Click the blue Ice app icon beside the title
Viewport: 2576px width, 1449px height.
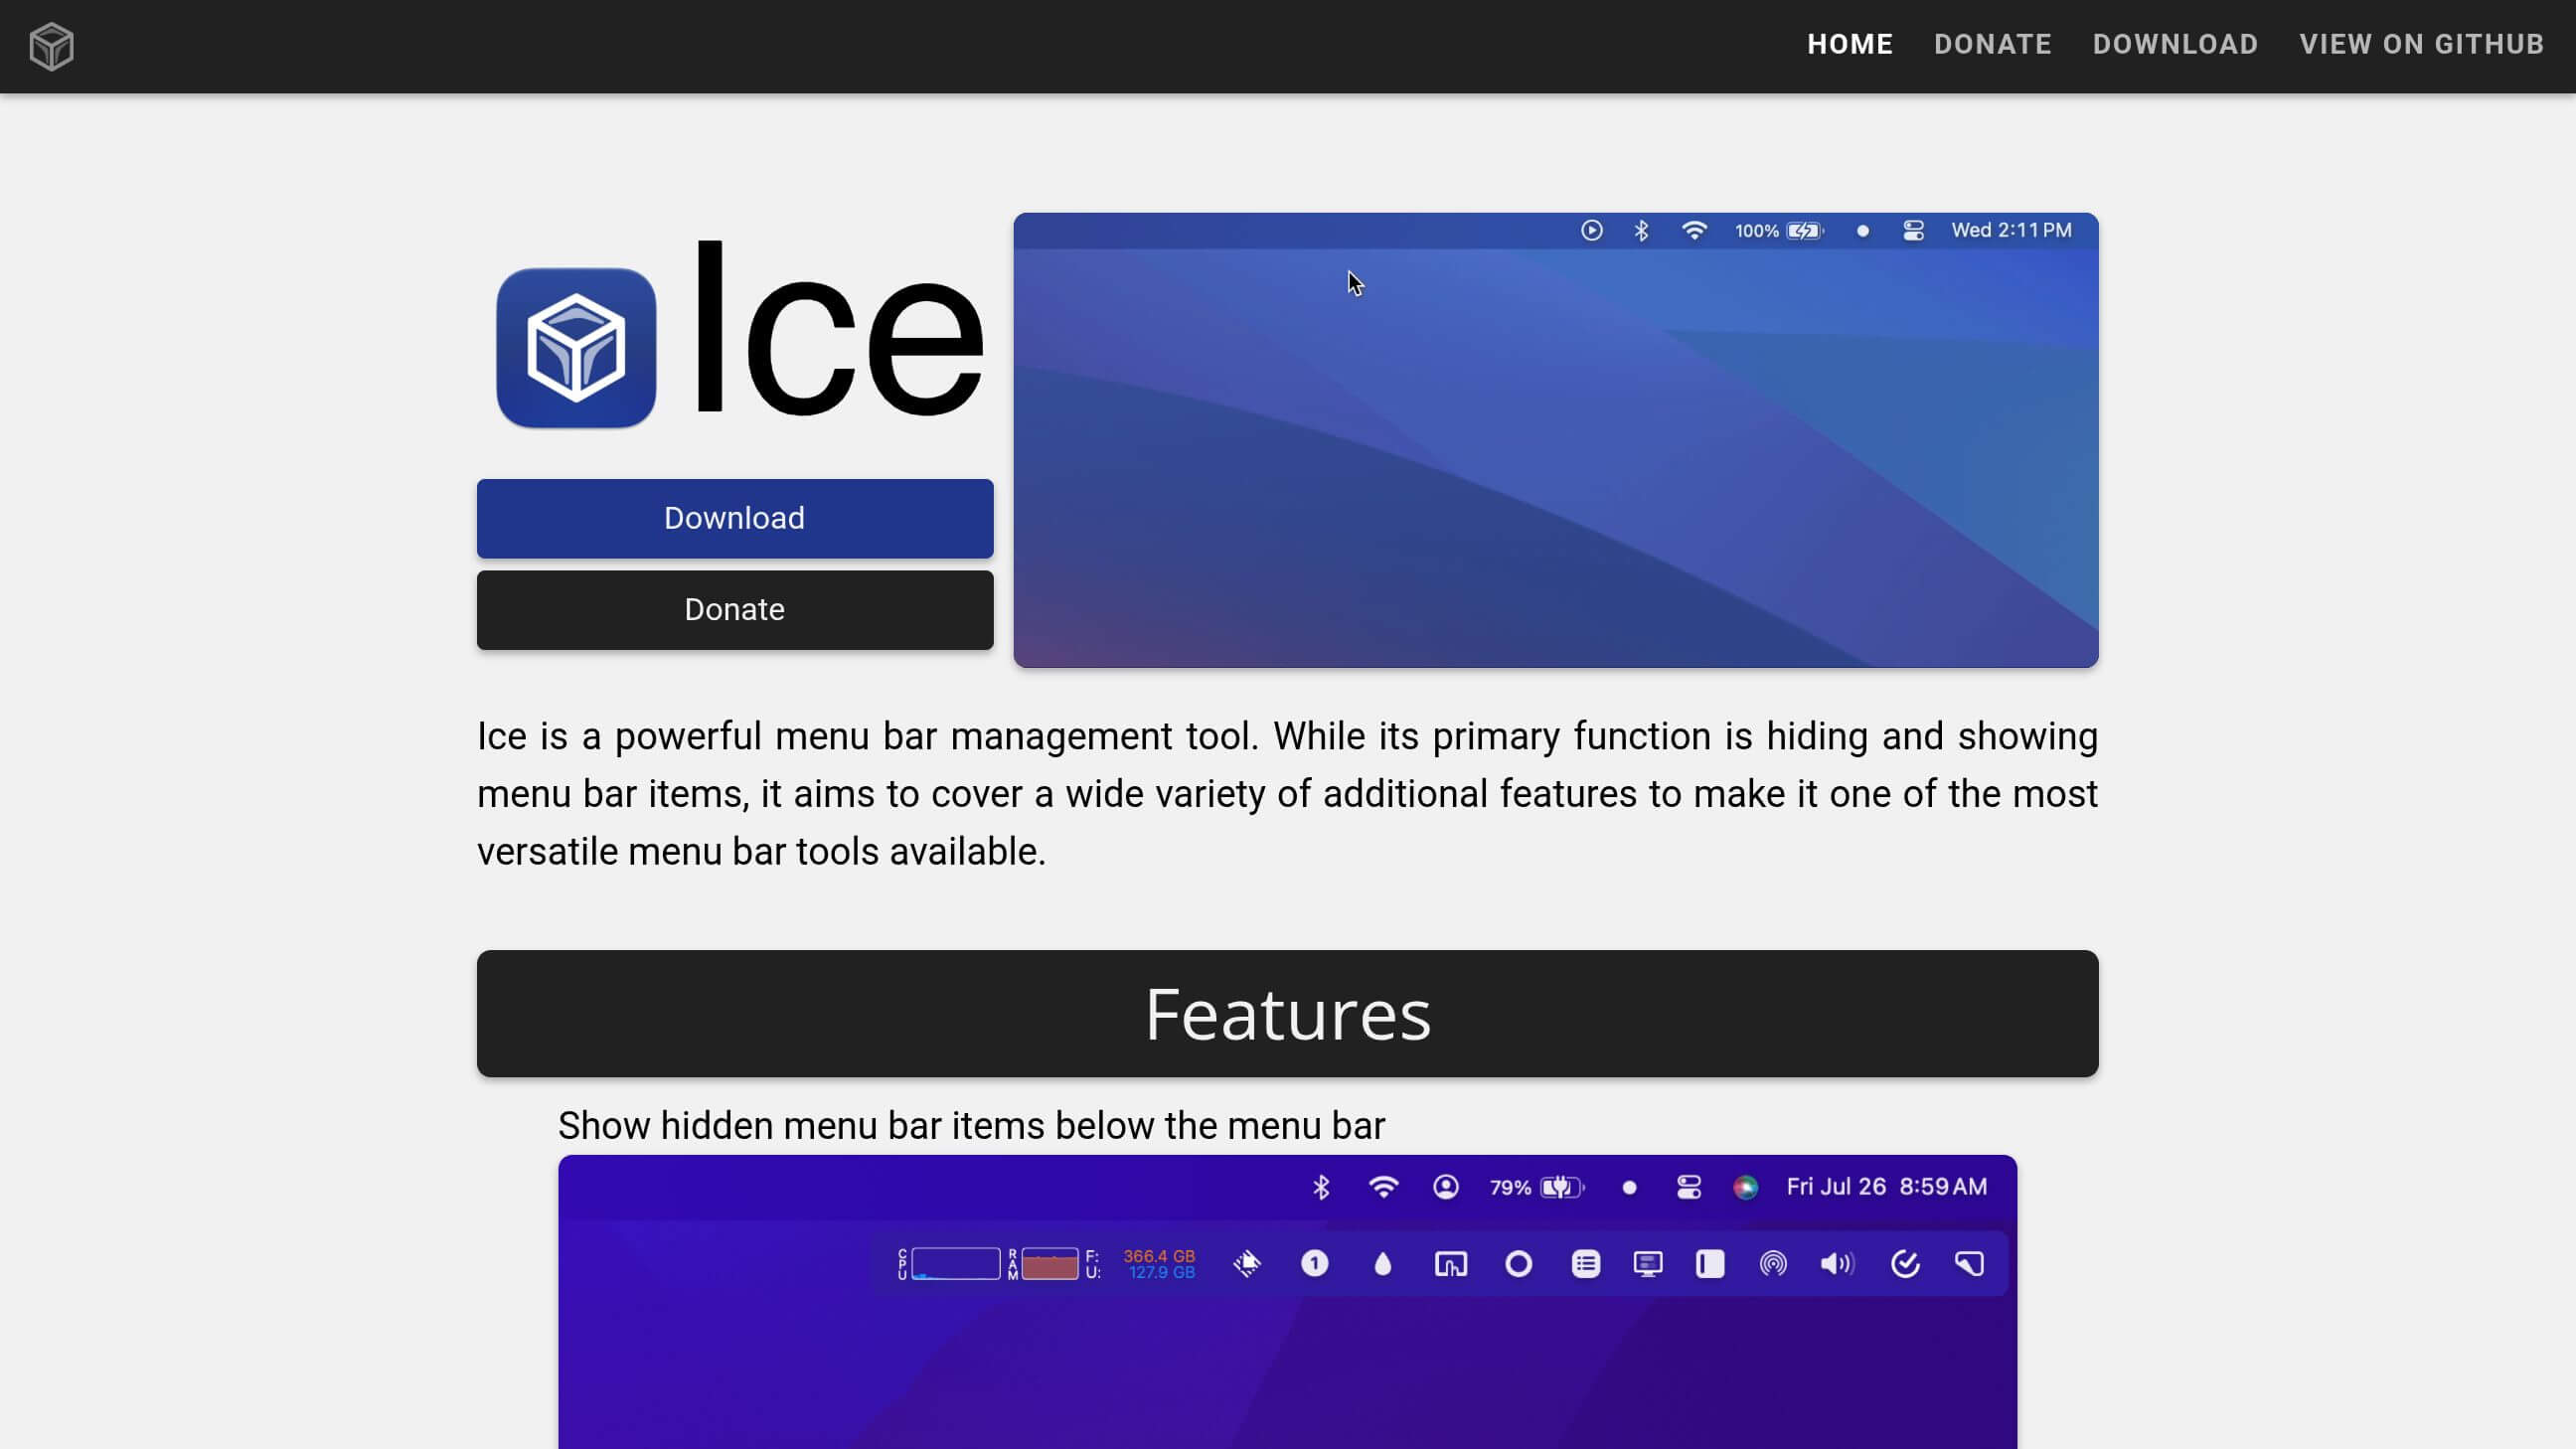point(576,348)
